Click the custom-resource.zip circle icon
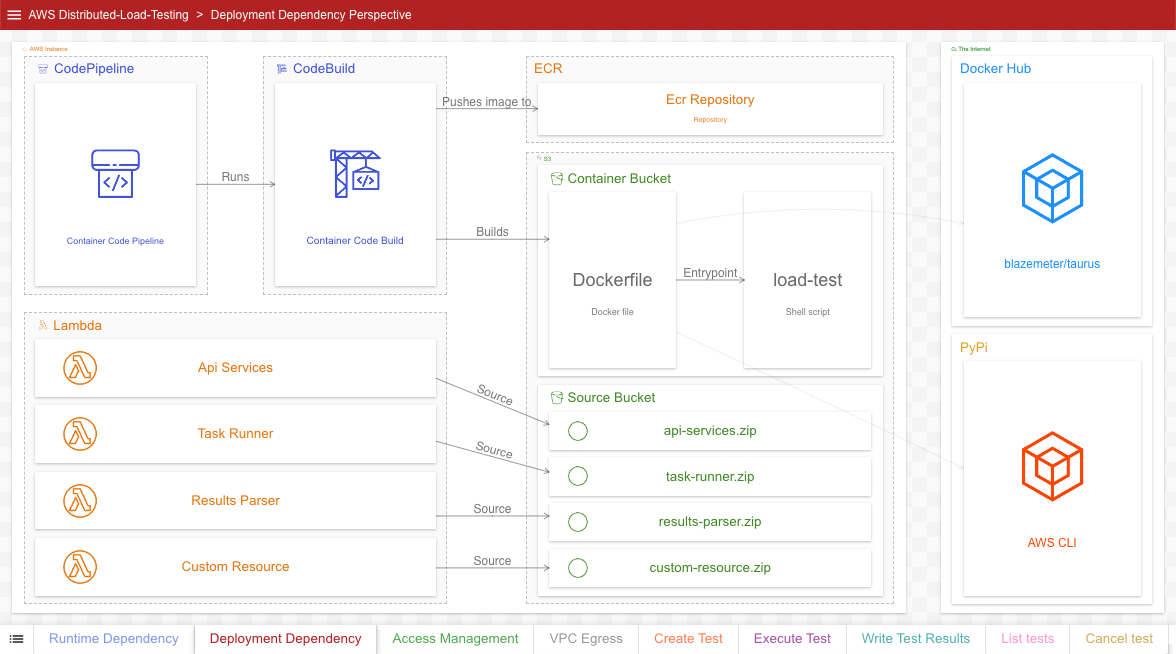The image size is (1176, 654). tap(578, 568)
